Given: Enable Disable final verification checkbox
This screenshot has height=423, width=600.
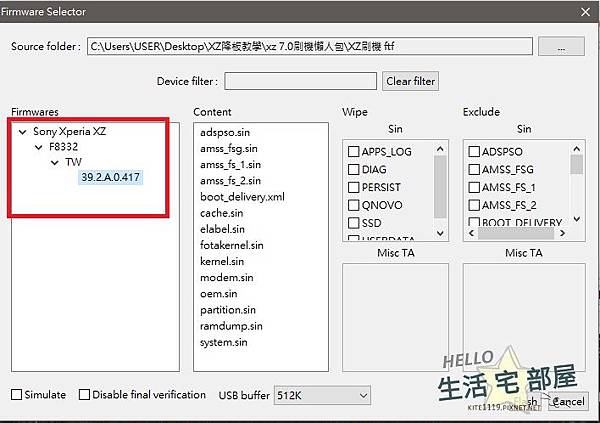Looking at the screenshot, I should pos(84,395).
